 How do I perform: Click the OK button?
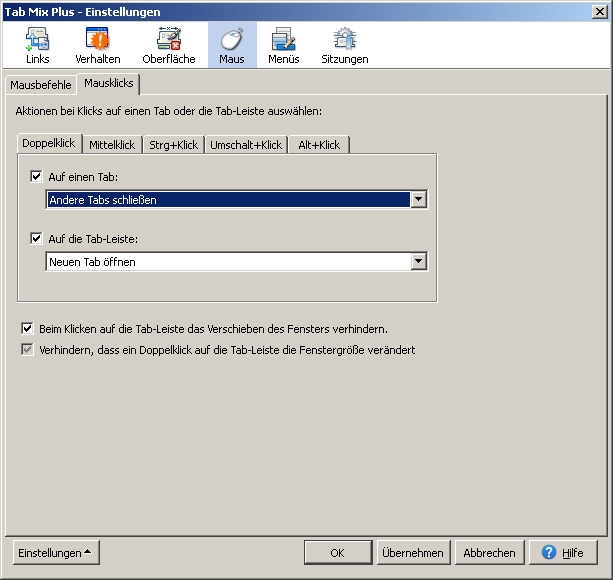coord(338,553)
